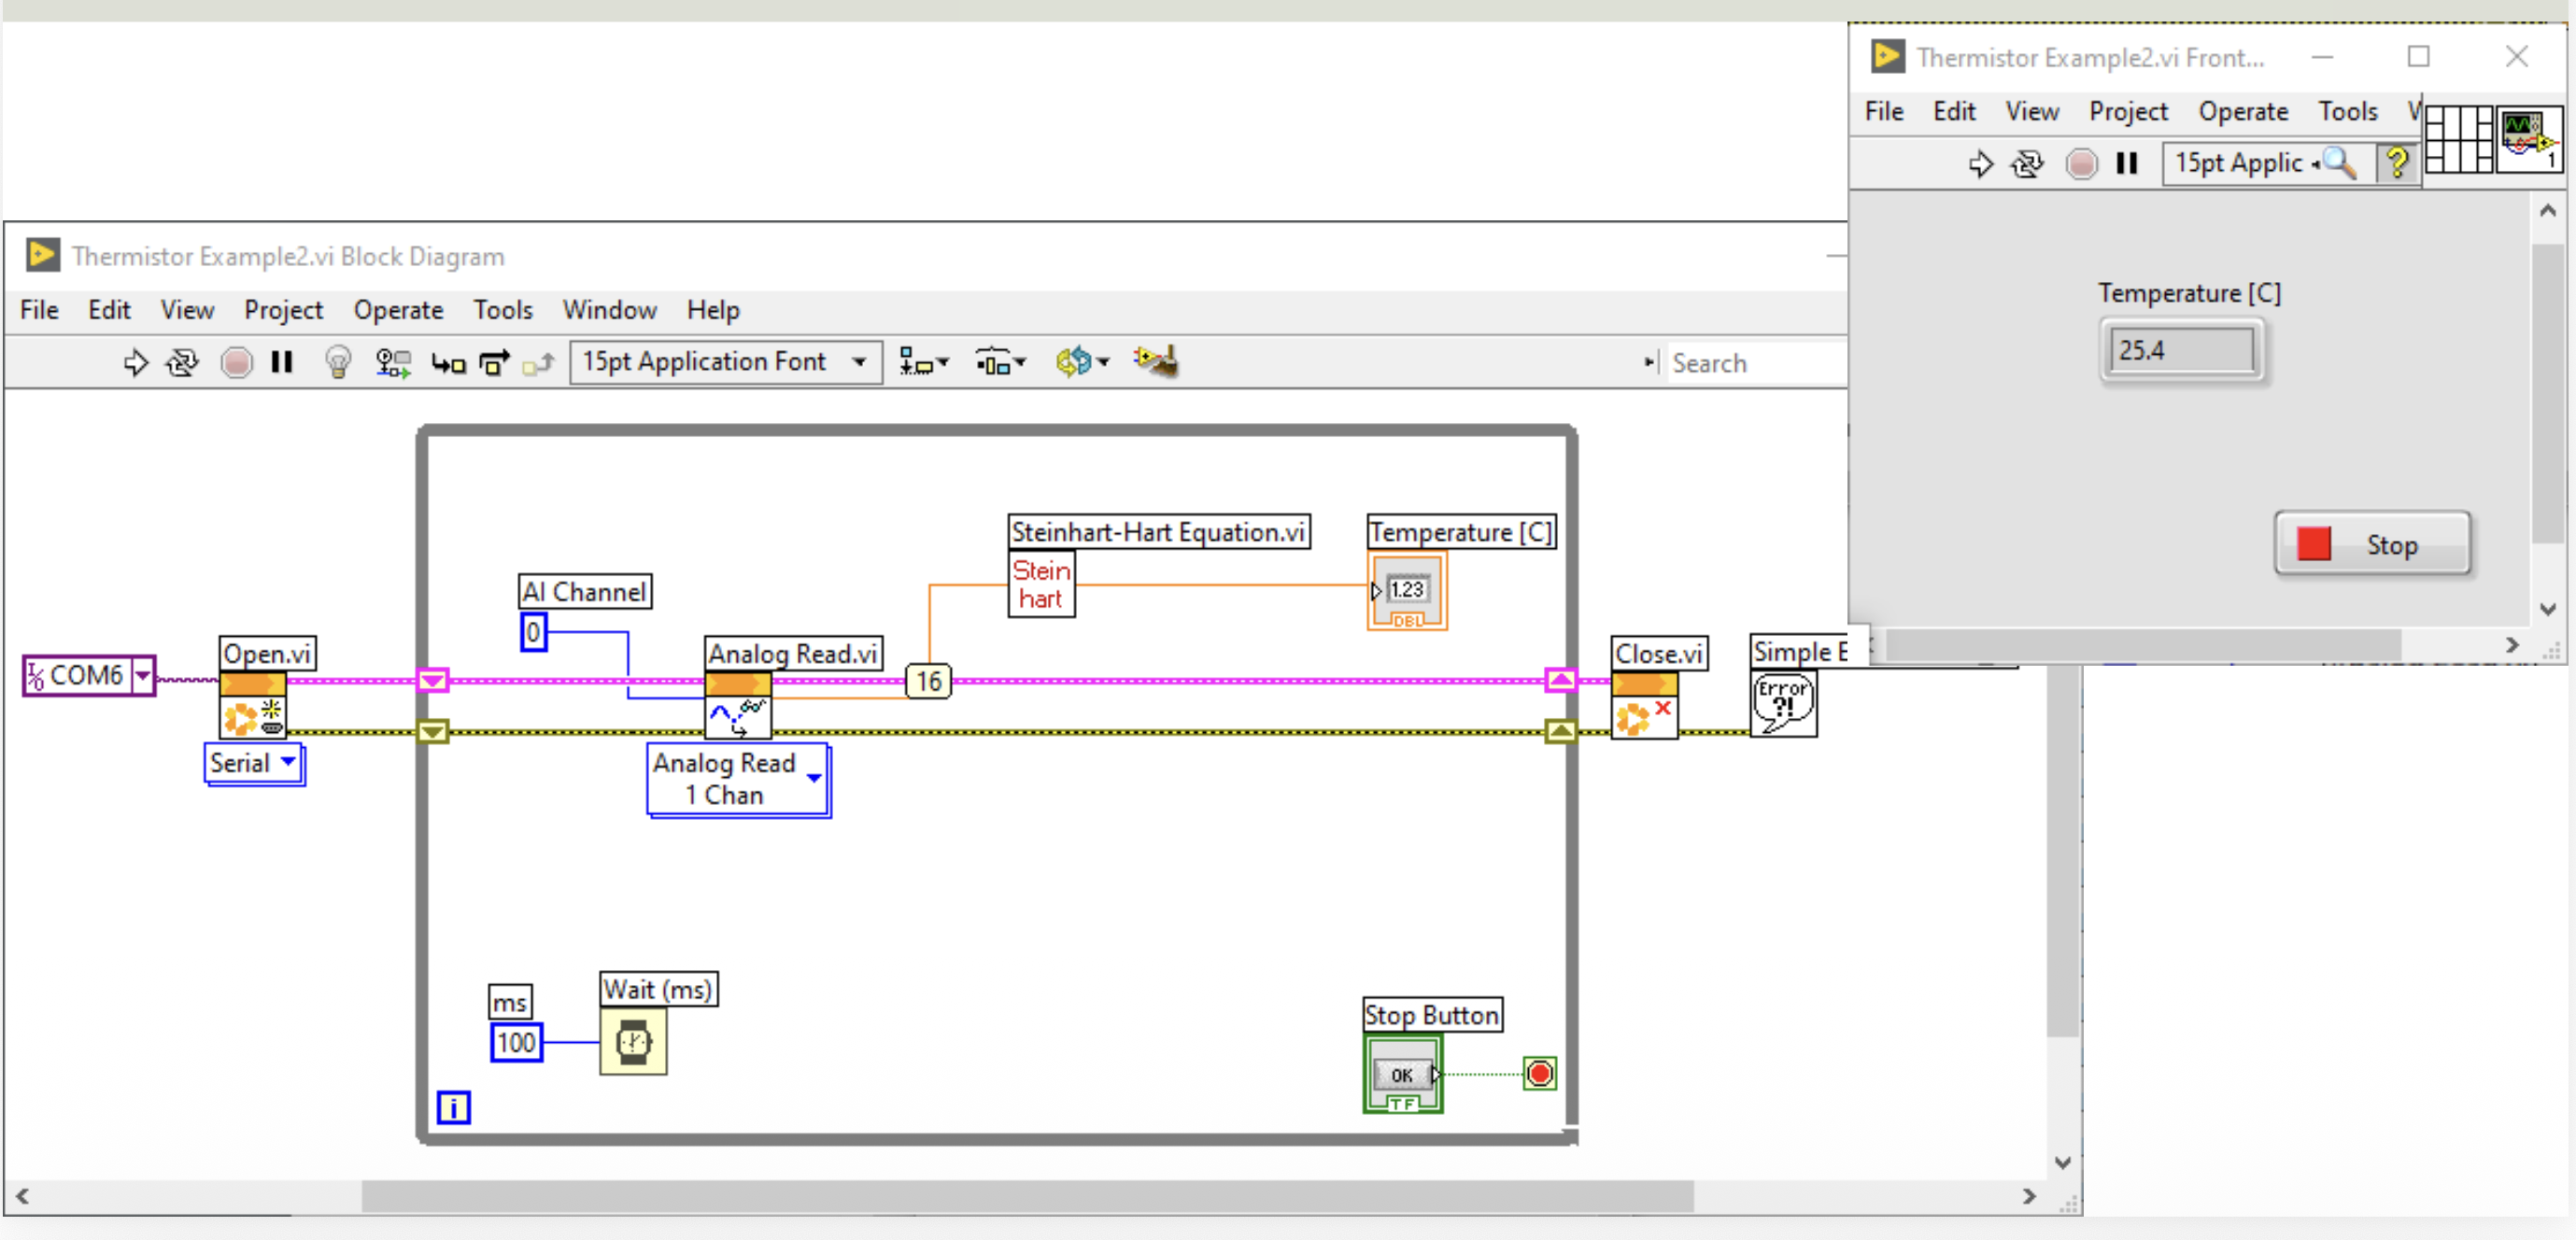Open File menu in Front Panel window
The height and width of the screenshot is (1240, 2576).
1884,111
